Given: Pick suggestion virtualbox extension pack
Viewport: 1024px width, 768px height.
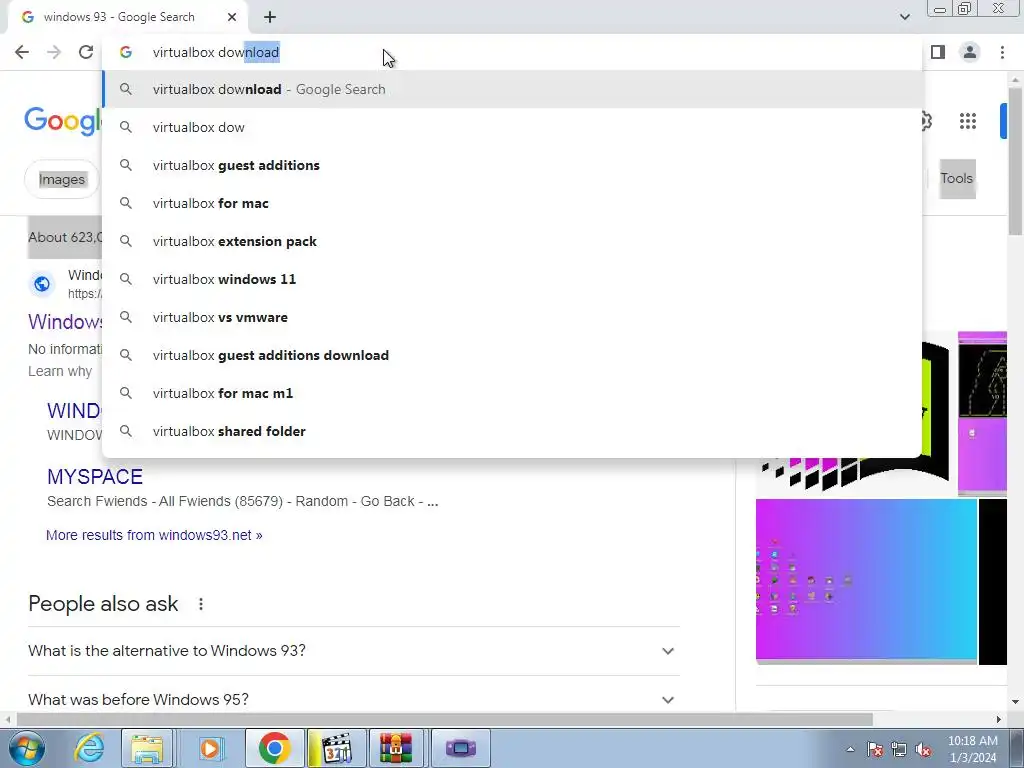Looking at the screenshot, I should point(513,241).
